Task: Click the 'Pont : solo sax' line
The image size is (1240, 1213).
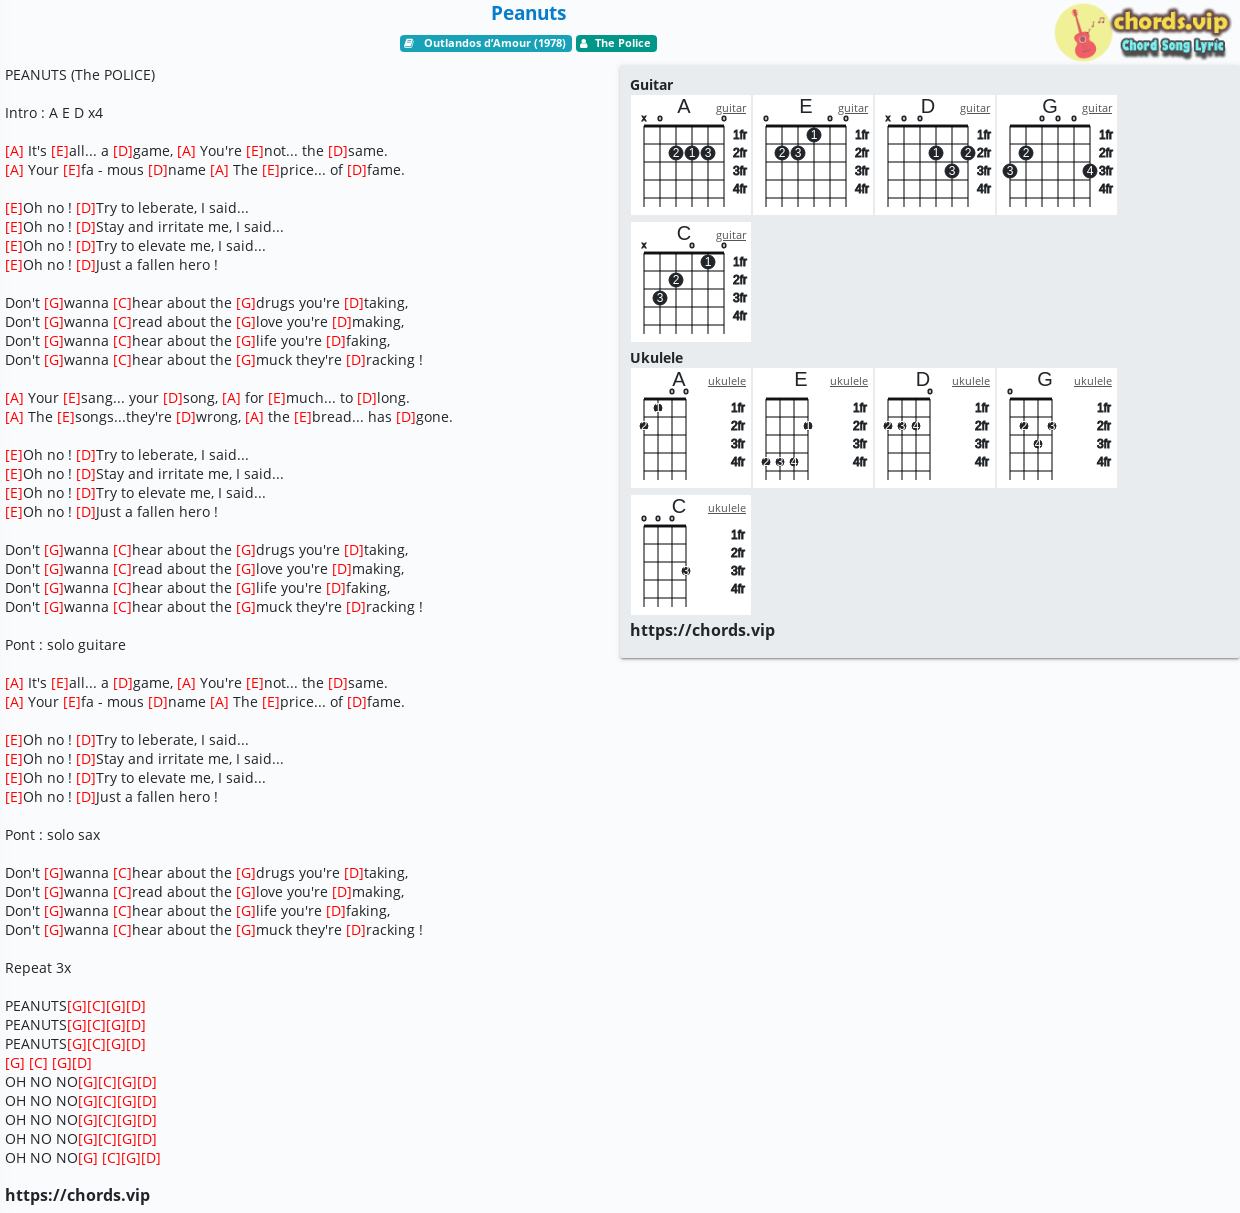Action: point(52,835)
